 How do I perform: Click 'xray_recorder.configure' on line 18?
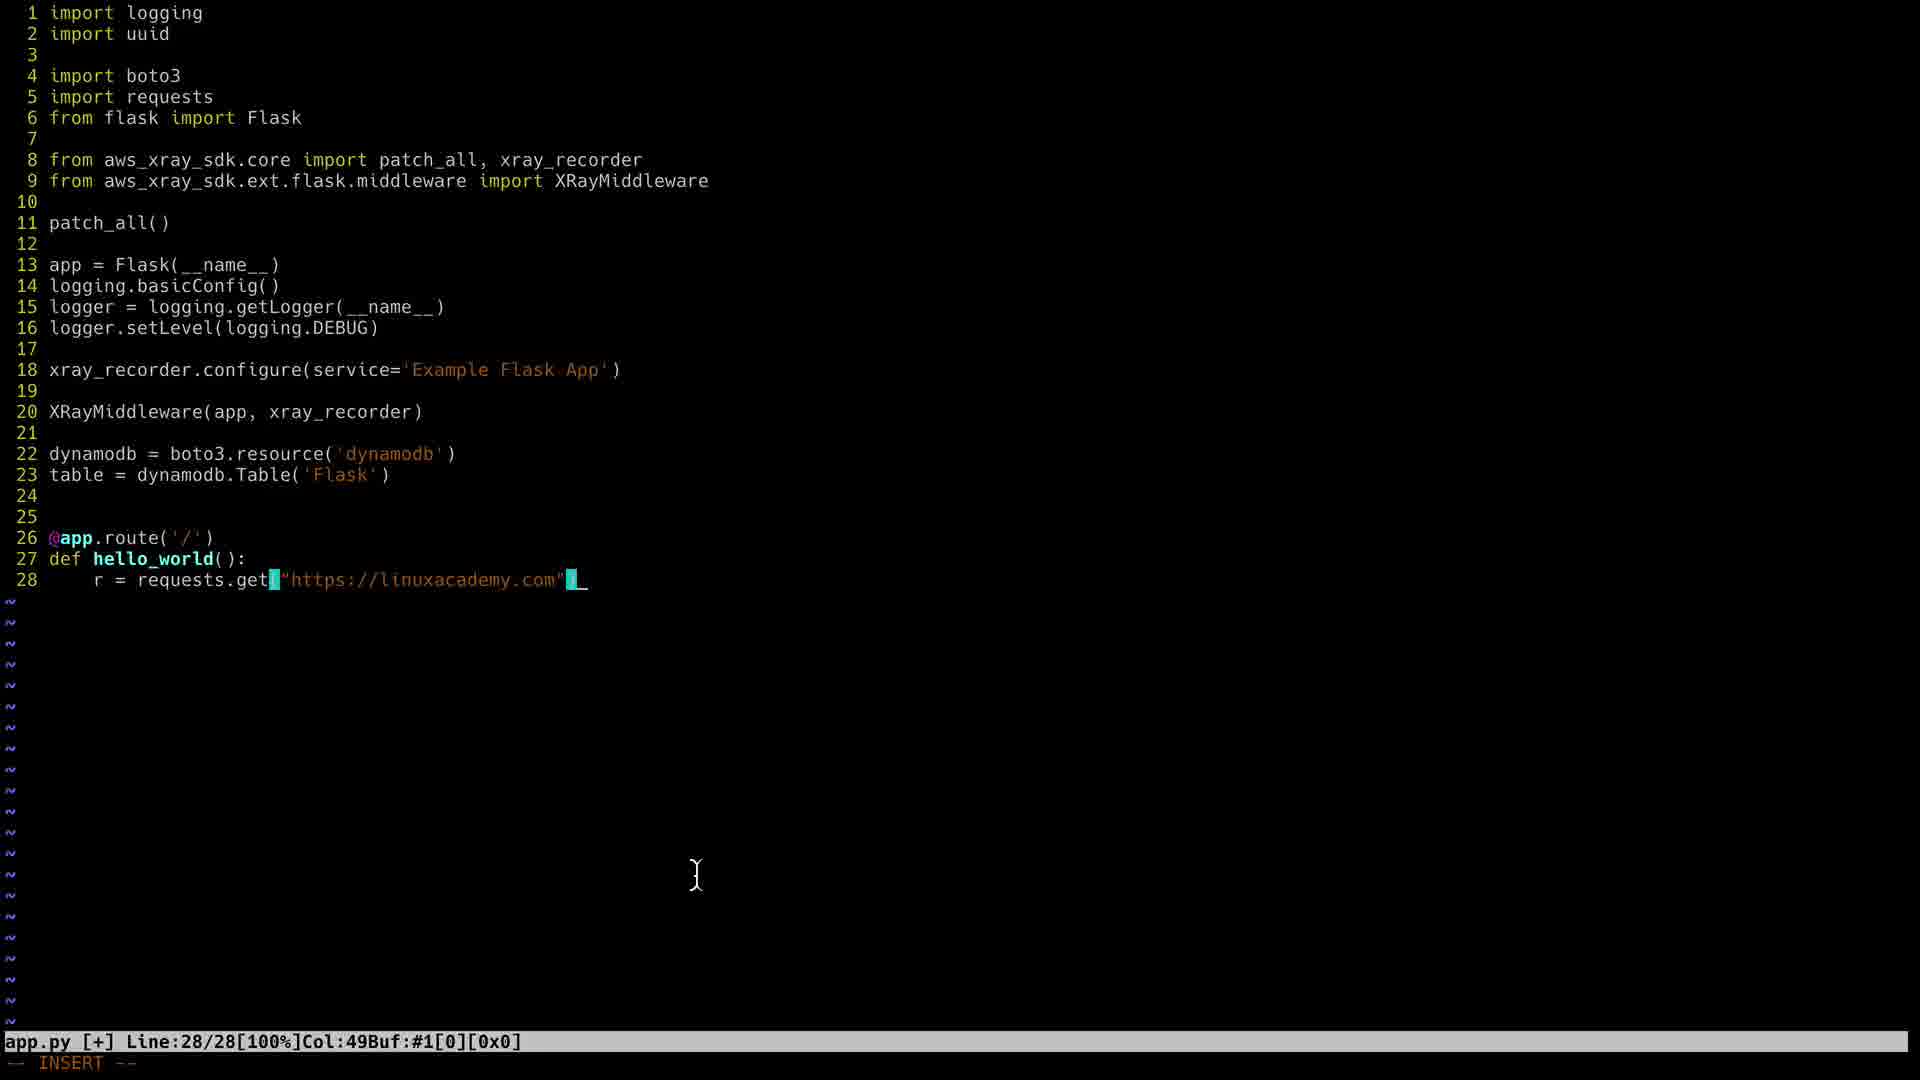[x=175, y=370]
